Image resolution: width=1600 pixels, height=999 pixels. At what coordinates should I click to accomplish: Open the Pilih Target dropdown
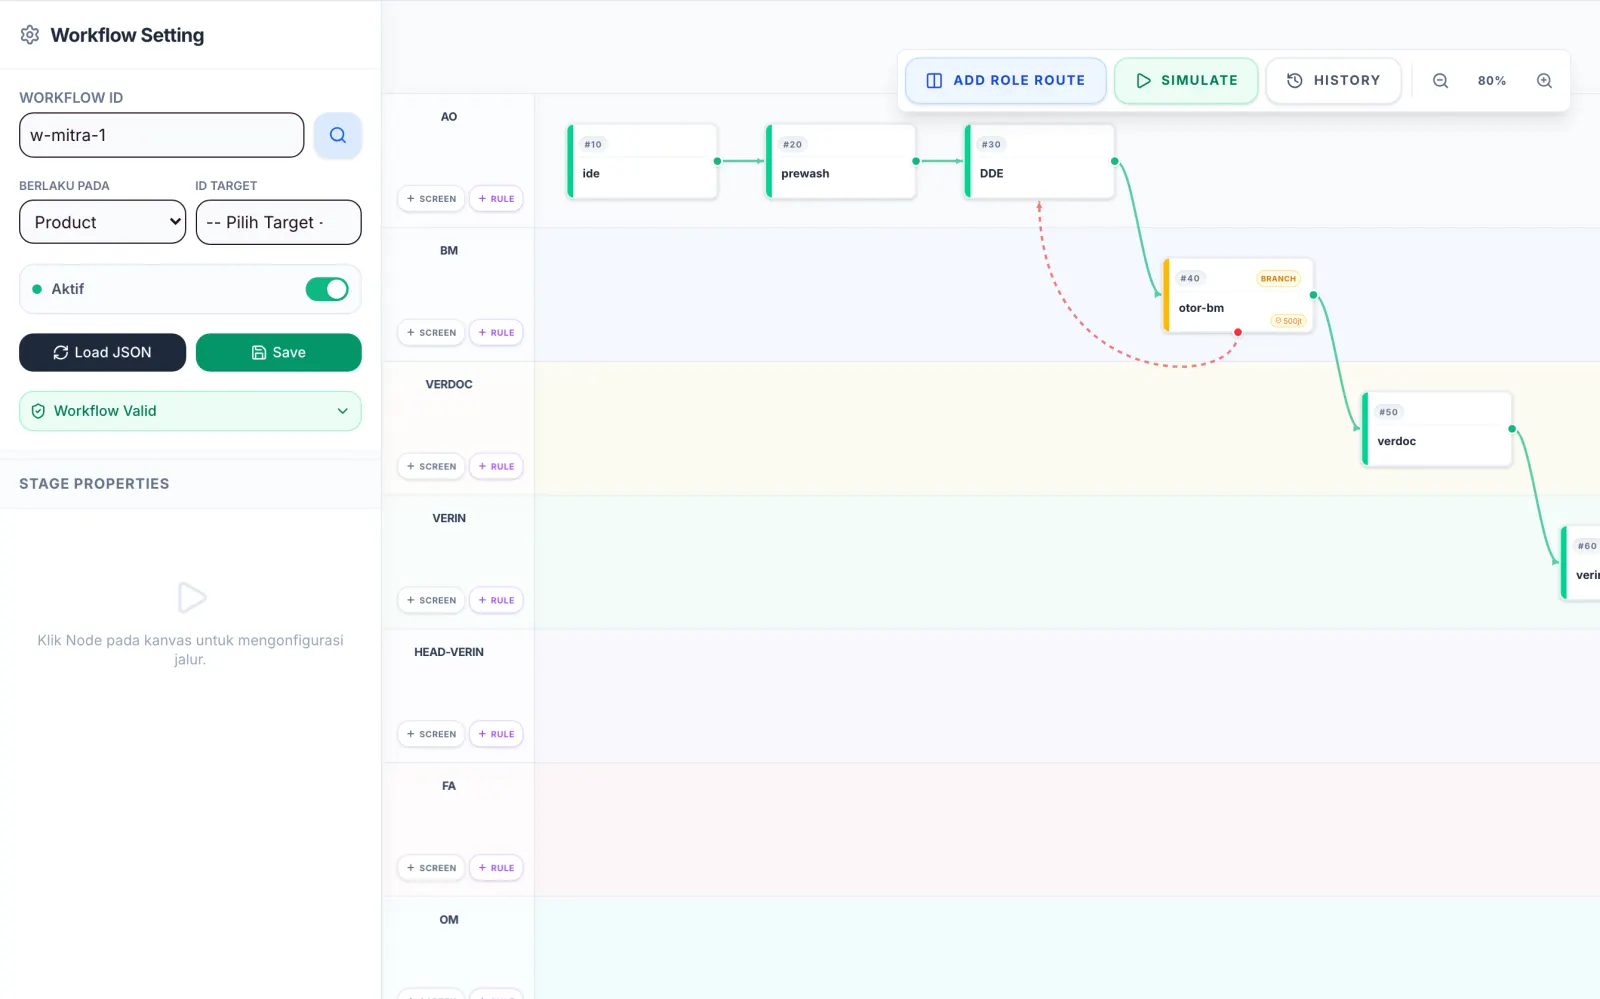point(278,222)
